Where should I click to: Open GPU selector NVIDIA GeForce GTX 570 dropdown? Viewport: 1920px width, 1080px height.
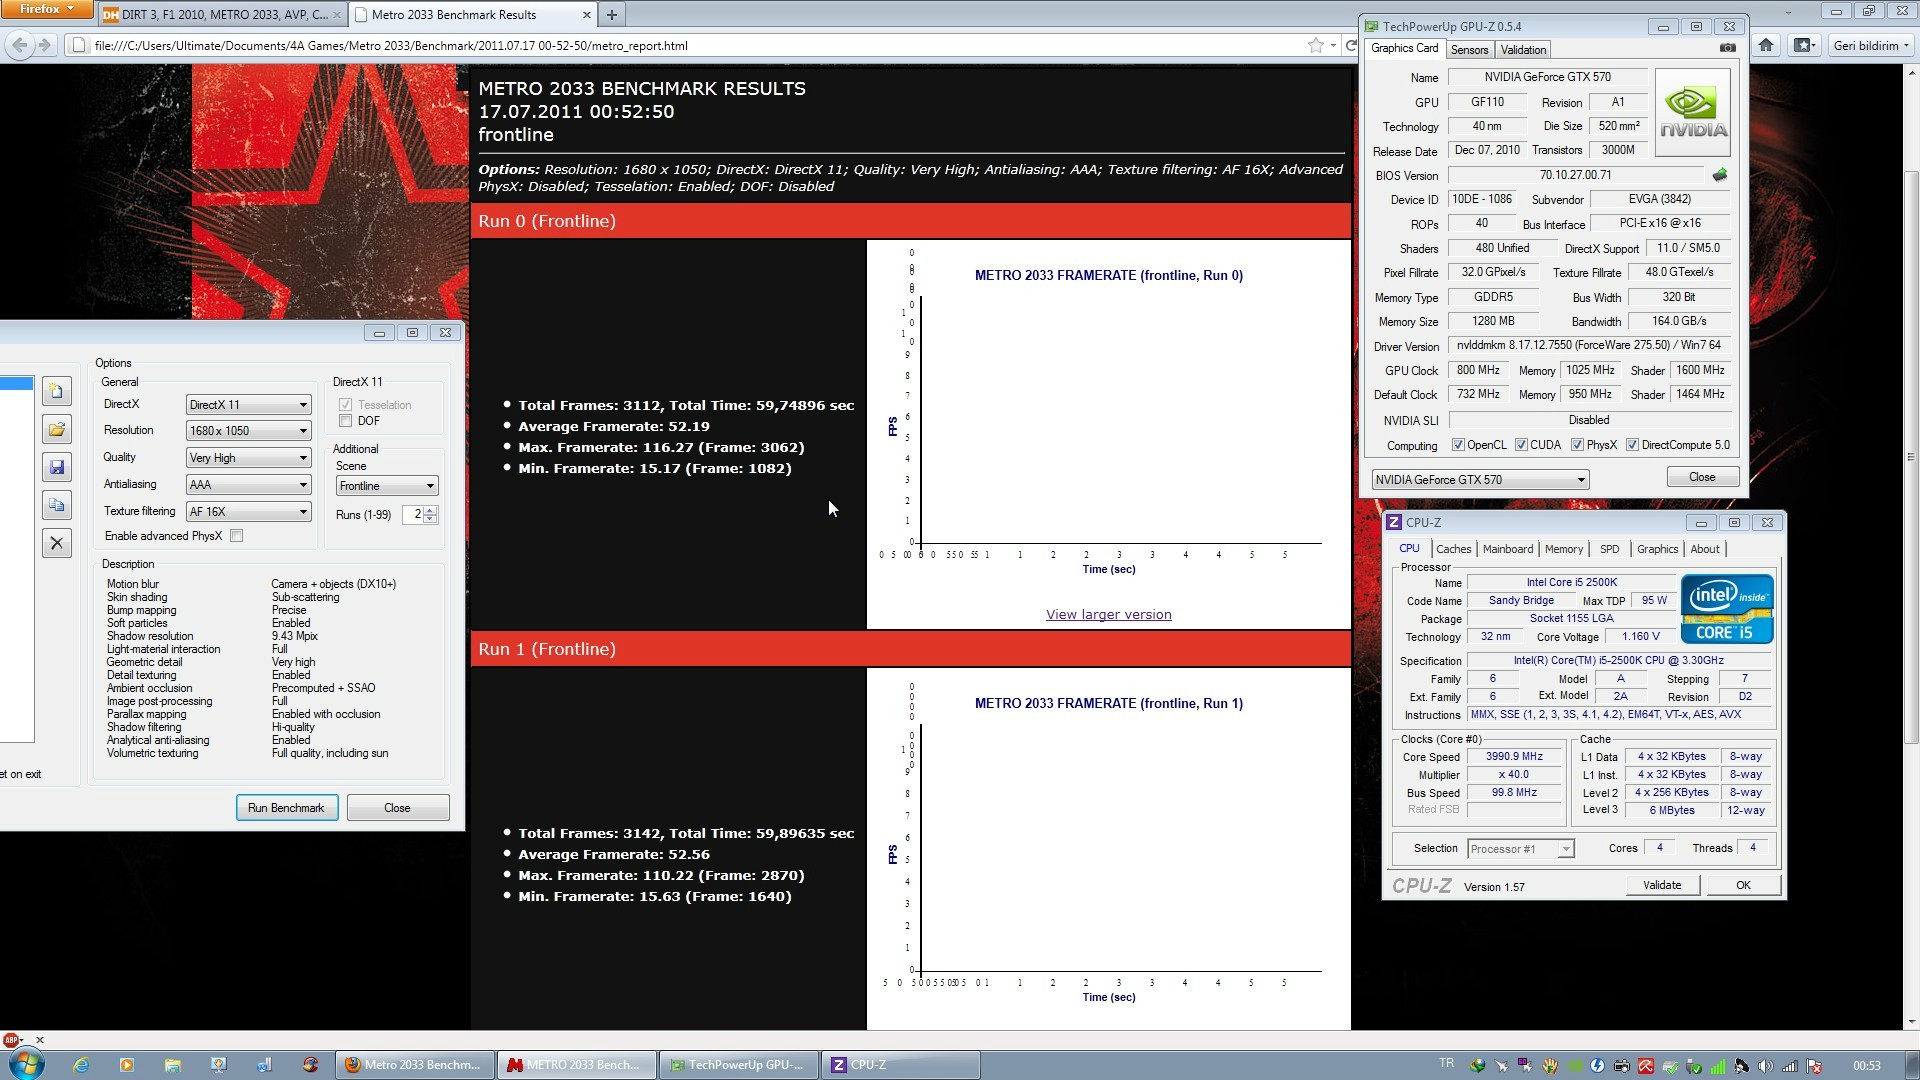[x=1480, y=480]
